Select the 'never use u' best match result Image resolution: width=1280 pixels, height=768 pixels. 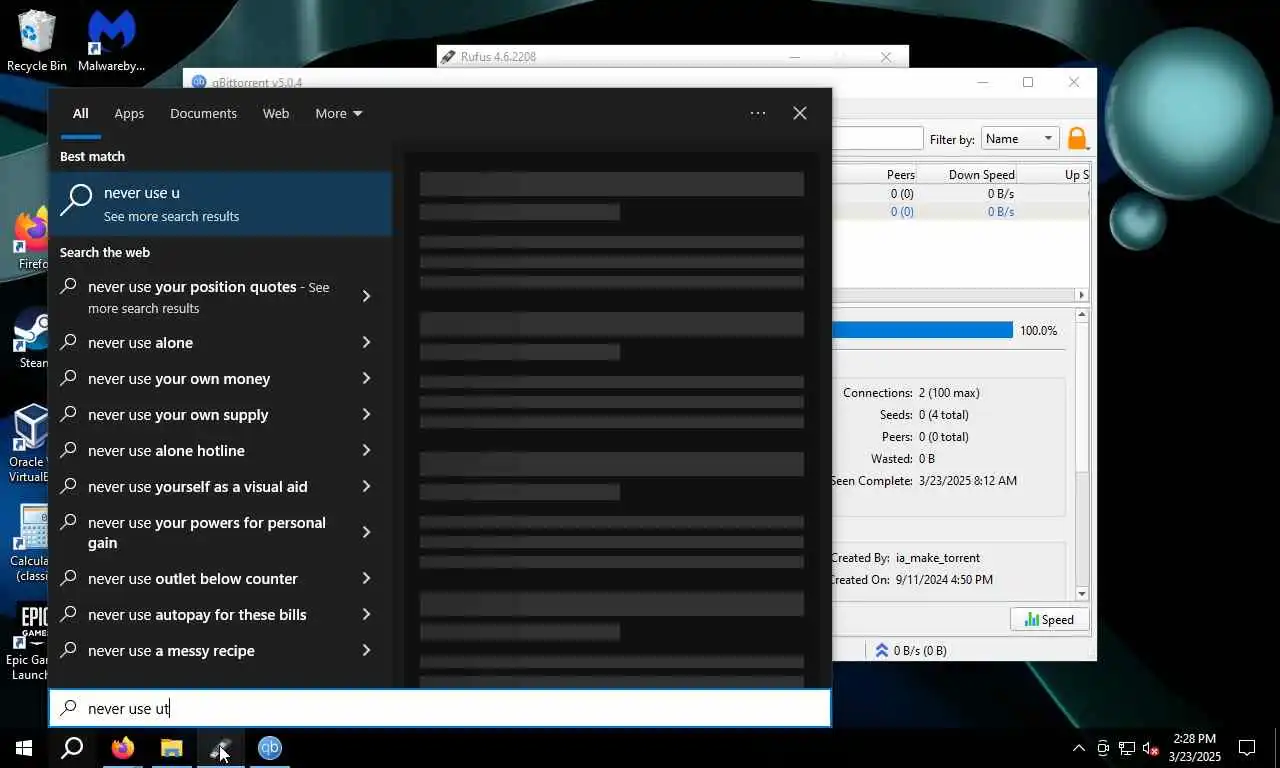[220, 203]
